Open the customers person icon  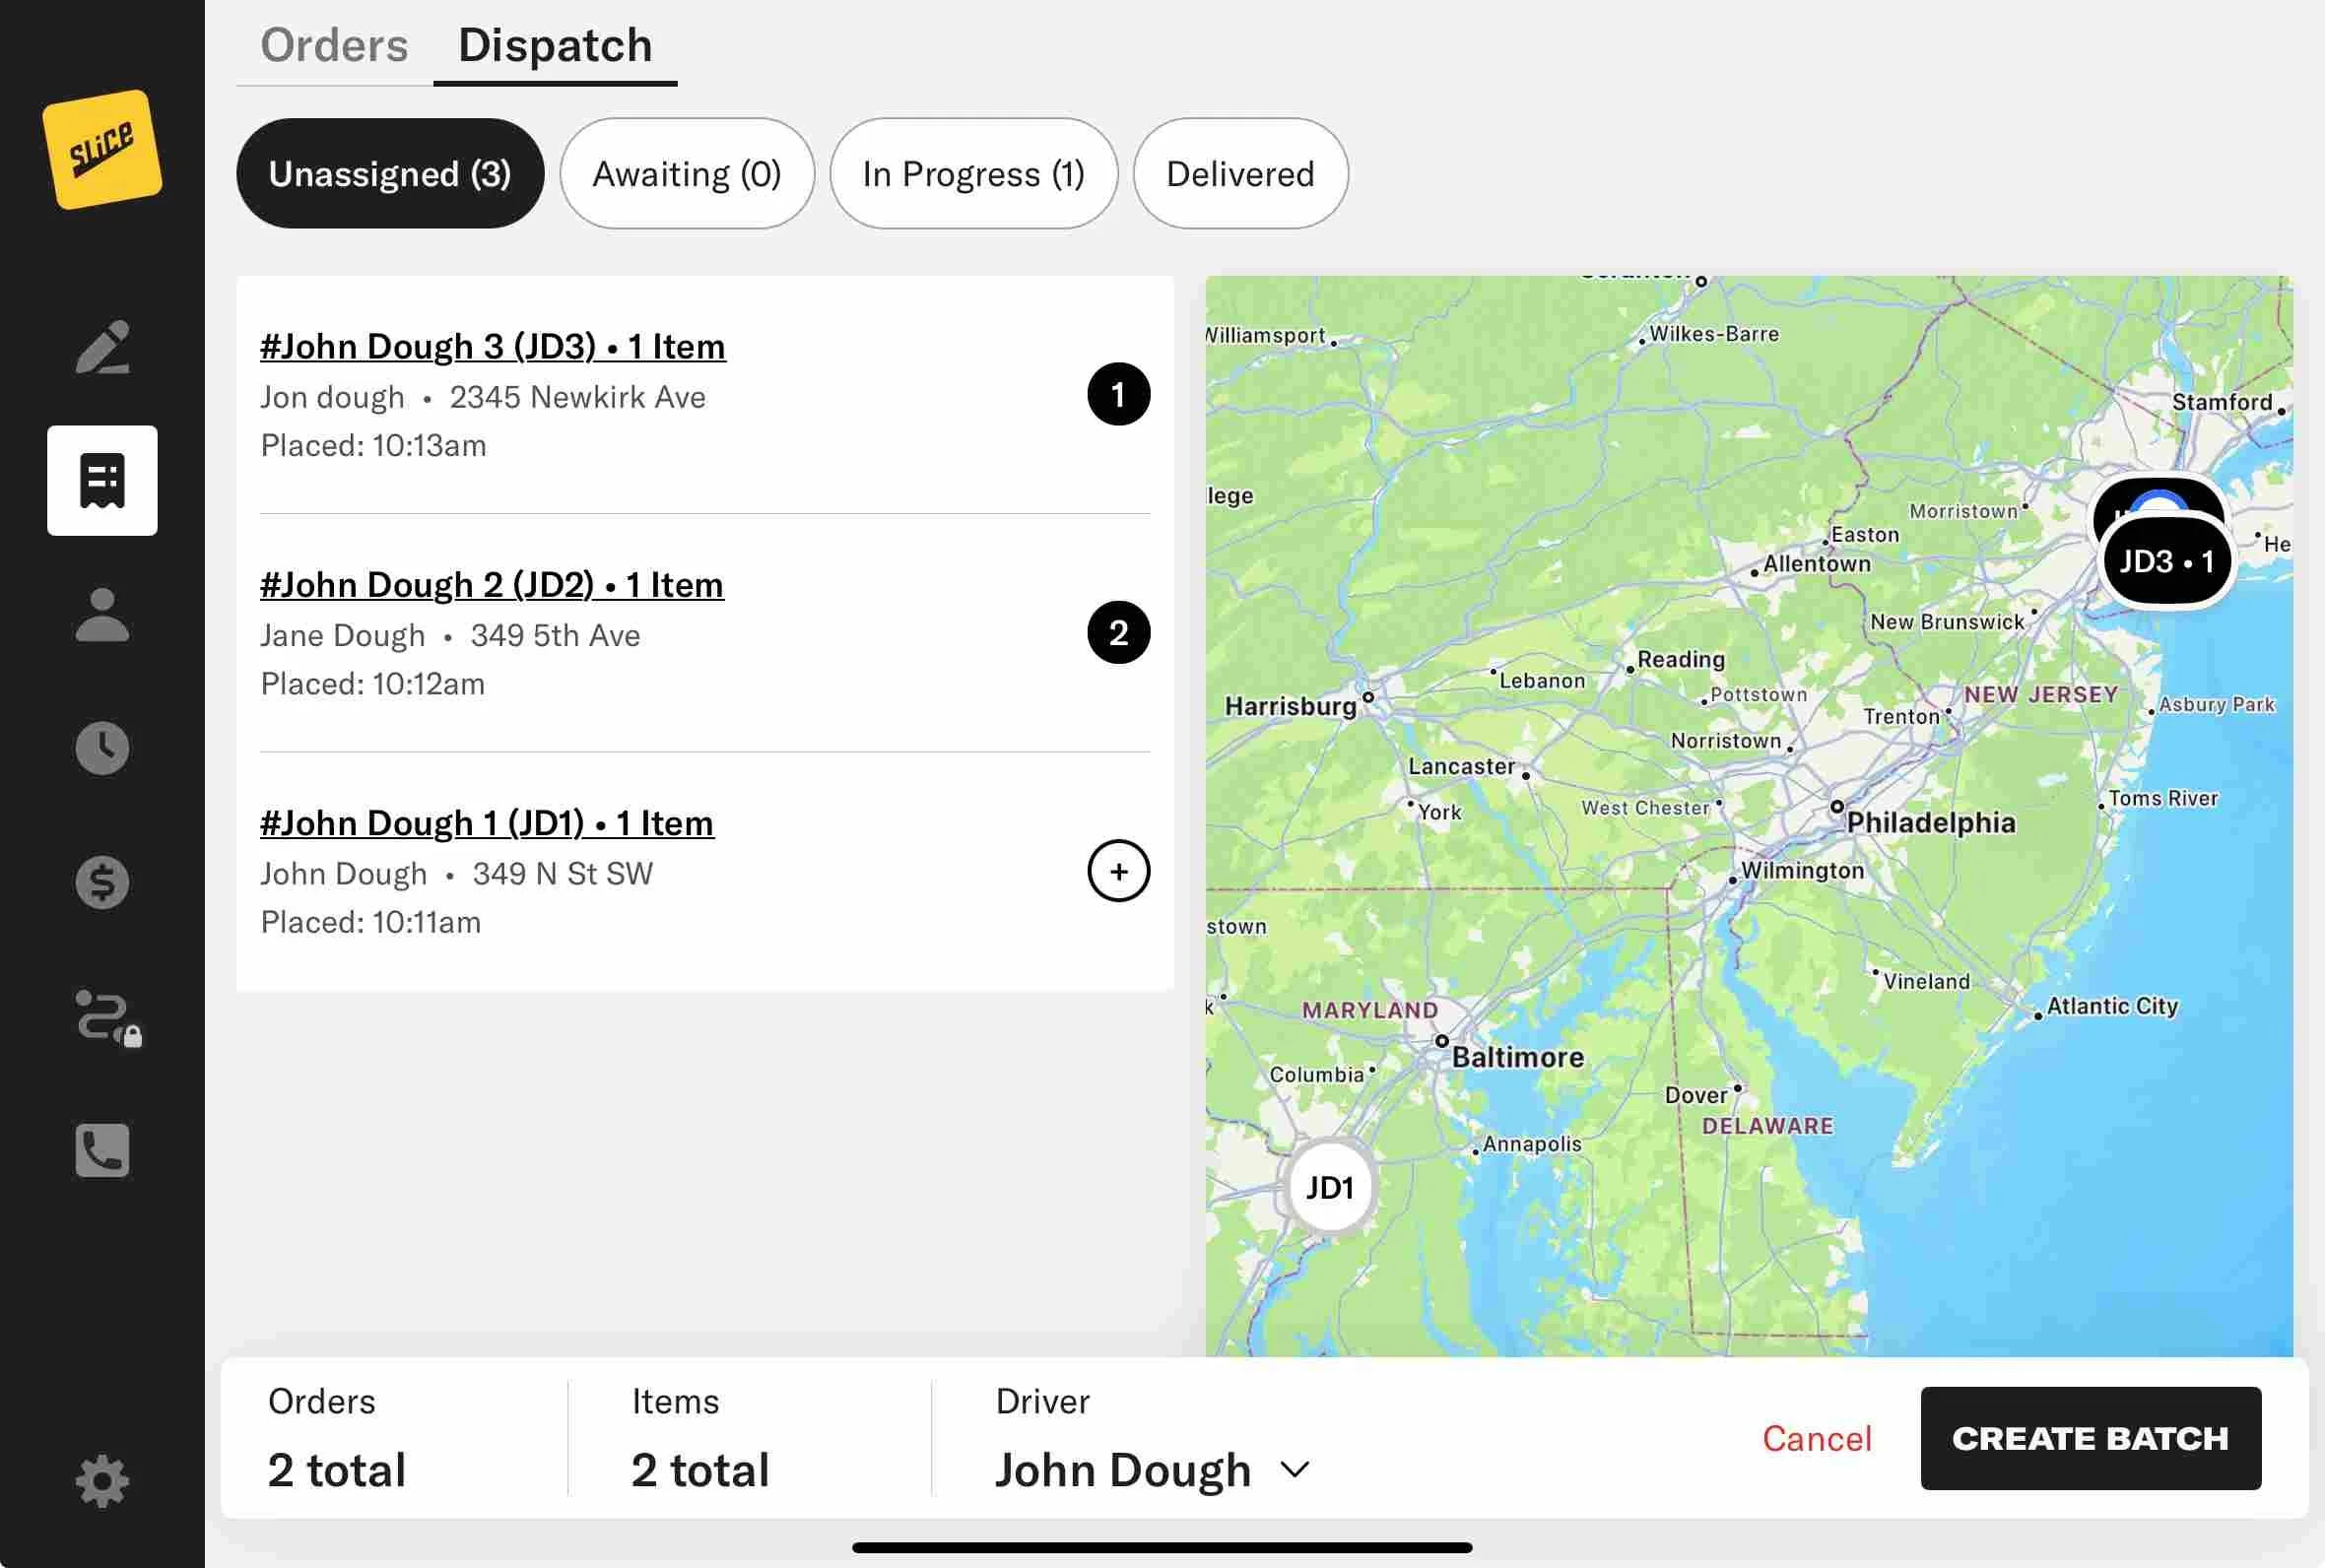(102, 614)
